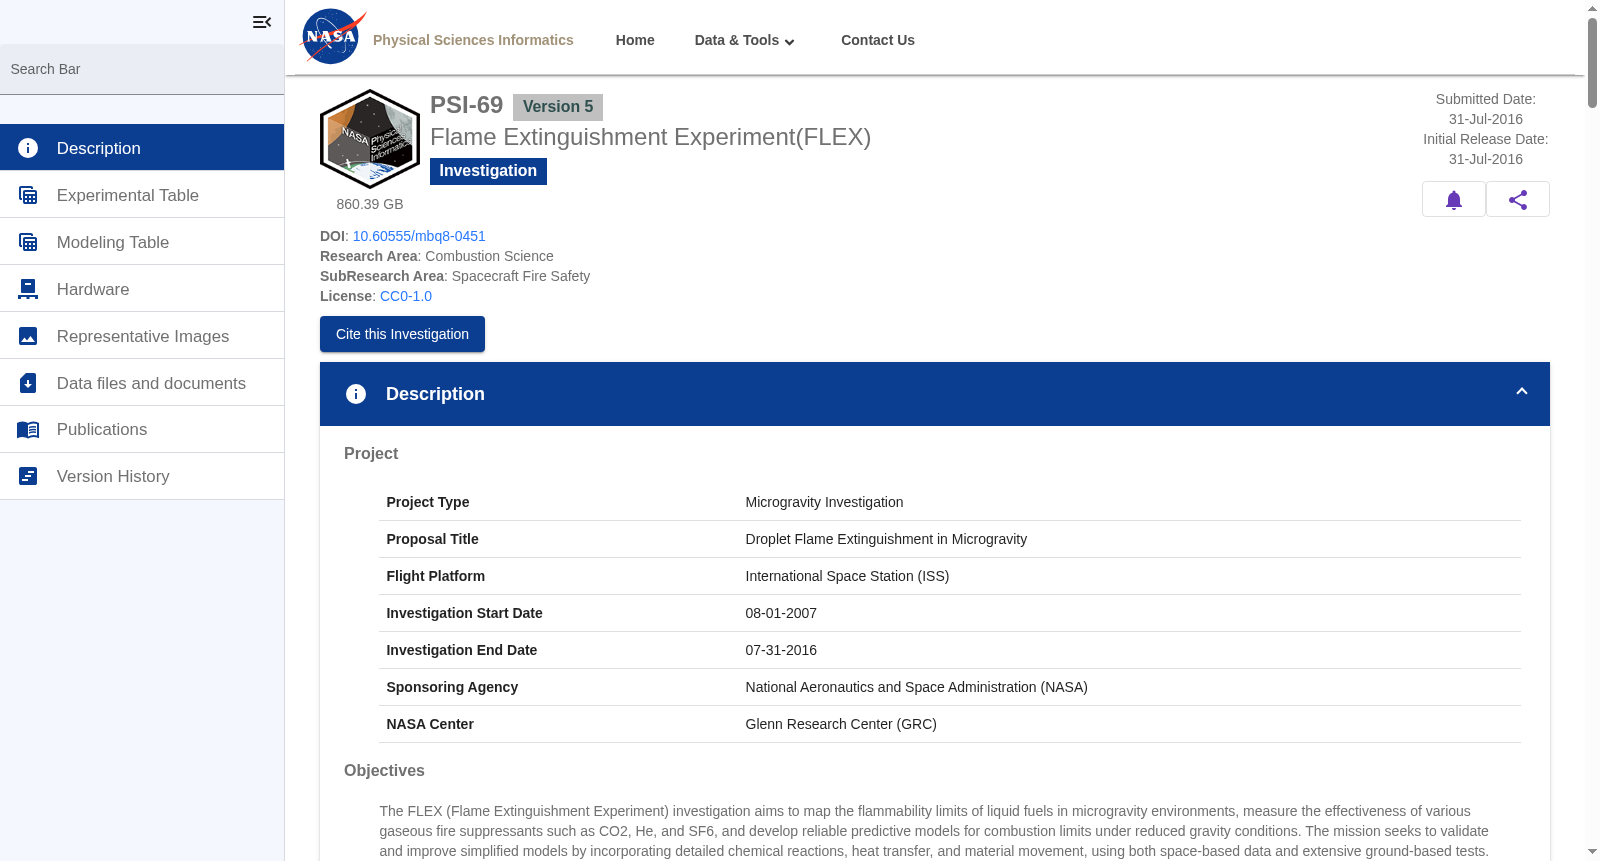Viewport: 1600px width, 861px height.
Task: Click the Publications book icon
Action: [28, 430]
